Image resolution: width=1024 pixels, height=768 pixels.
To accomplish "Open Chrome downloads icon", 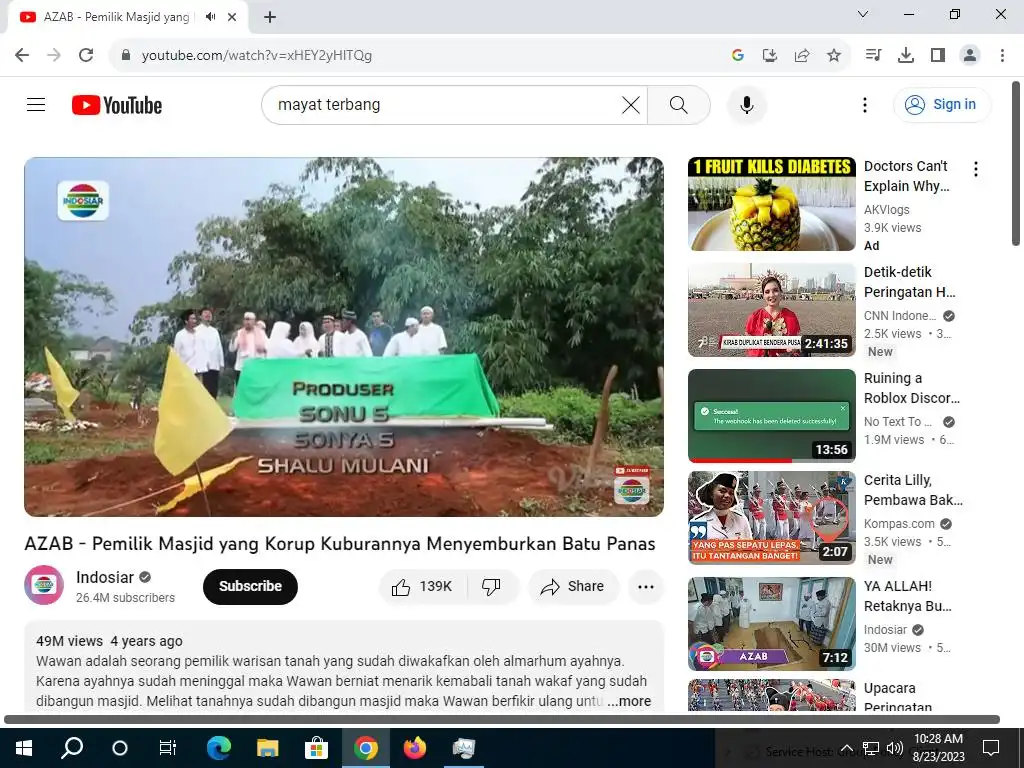I will pyautogui.click(x=905, y=55).
